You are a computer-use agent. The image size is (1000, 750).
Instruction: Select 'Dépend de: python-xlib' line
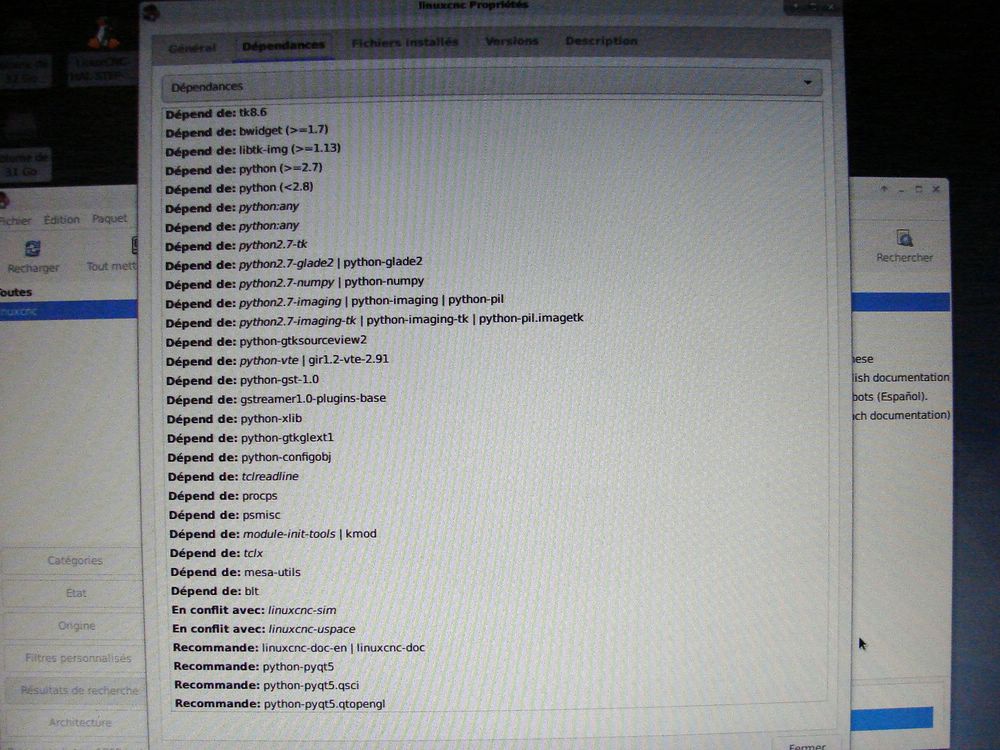pyautogui.click(x=235, y=419)
